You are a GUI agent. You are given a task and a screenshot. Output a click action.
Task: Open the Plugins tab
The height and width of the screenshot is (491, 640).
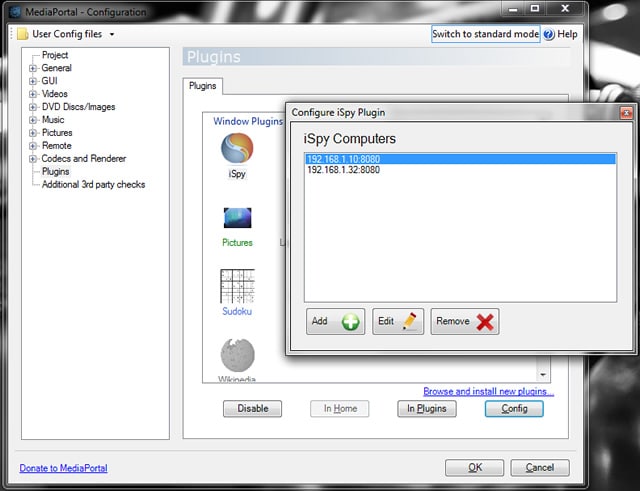click(x=202, y=86)
